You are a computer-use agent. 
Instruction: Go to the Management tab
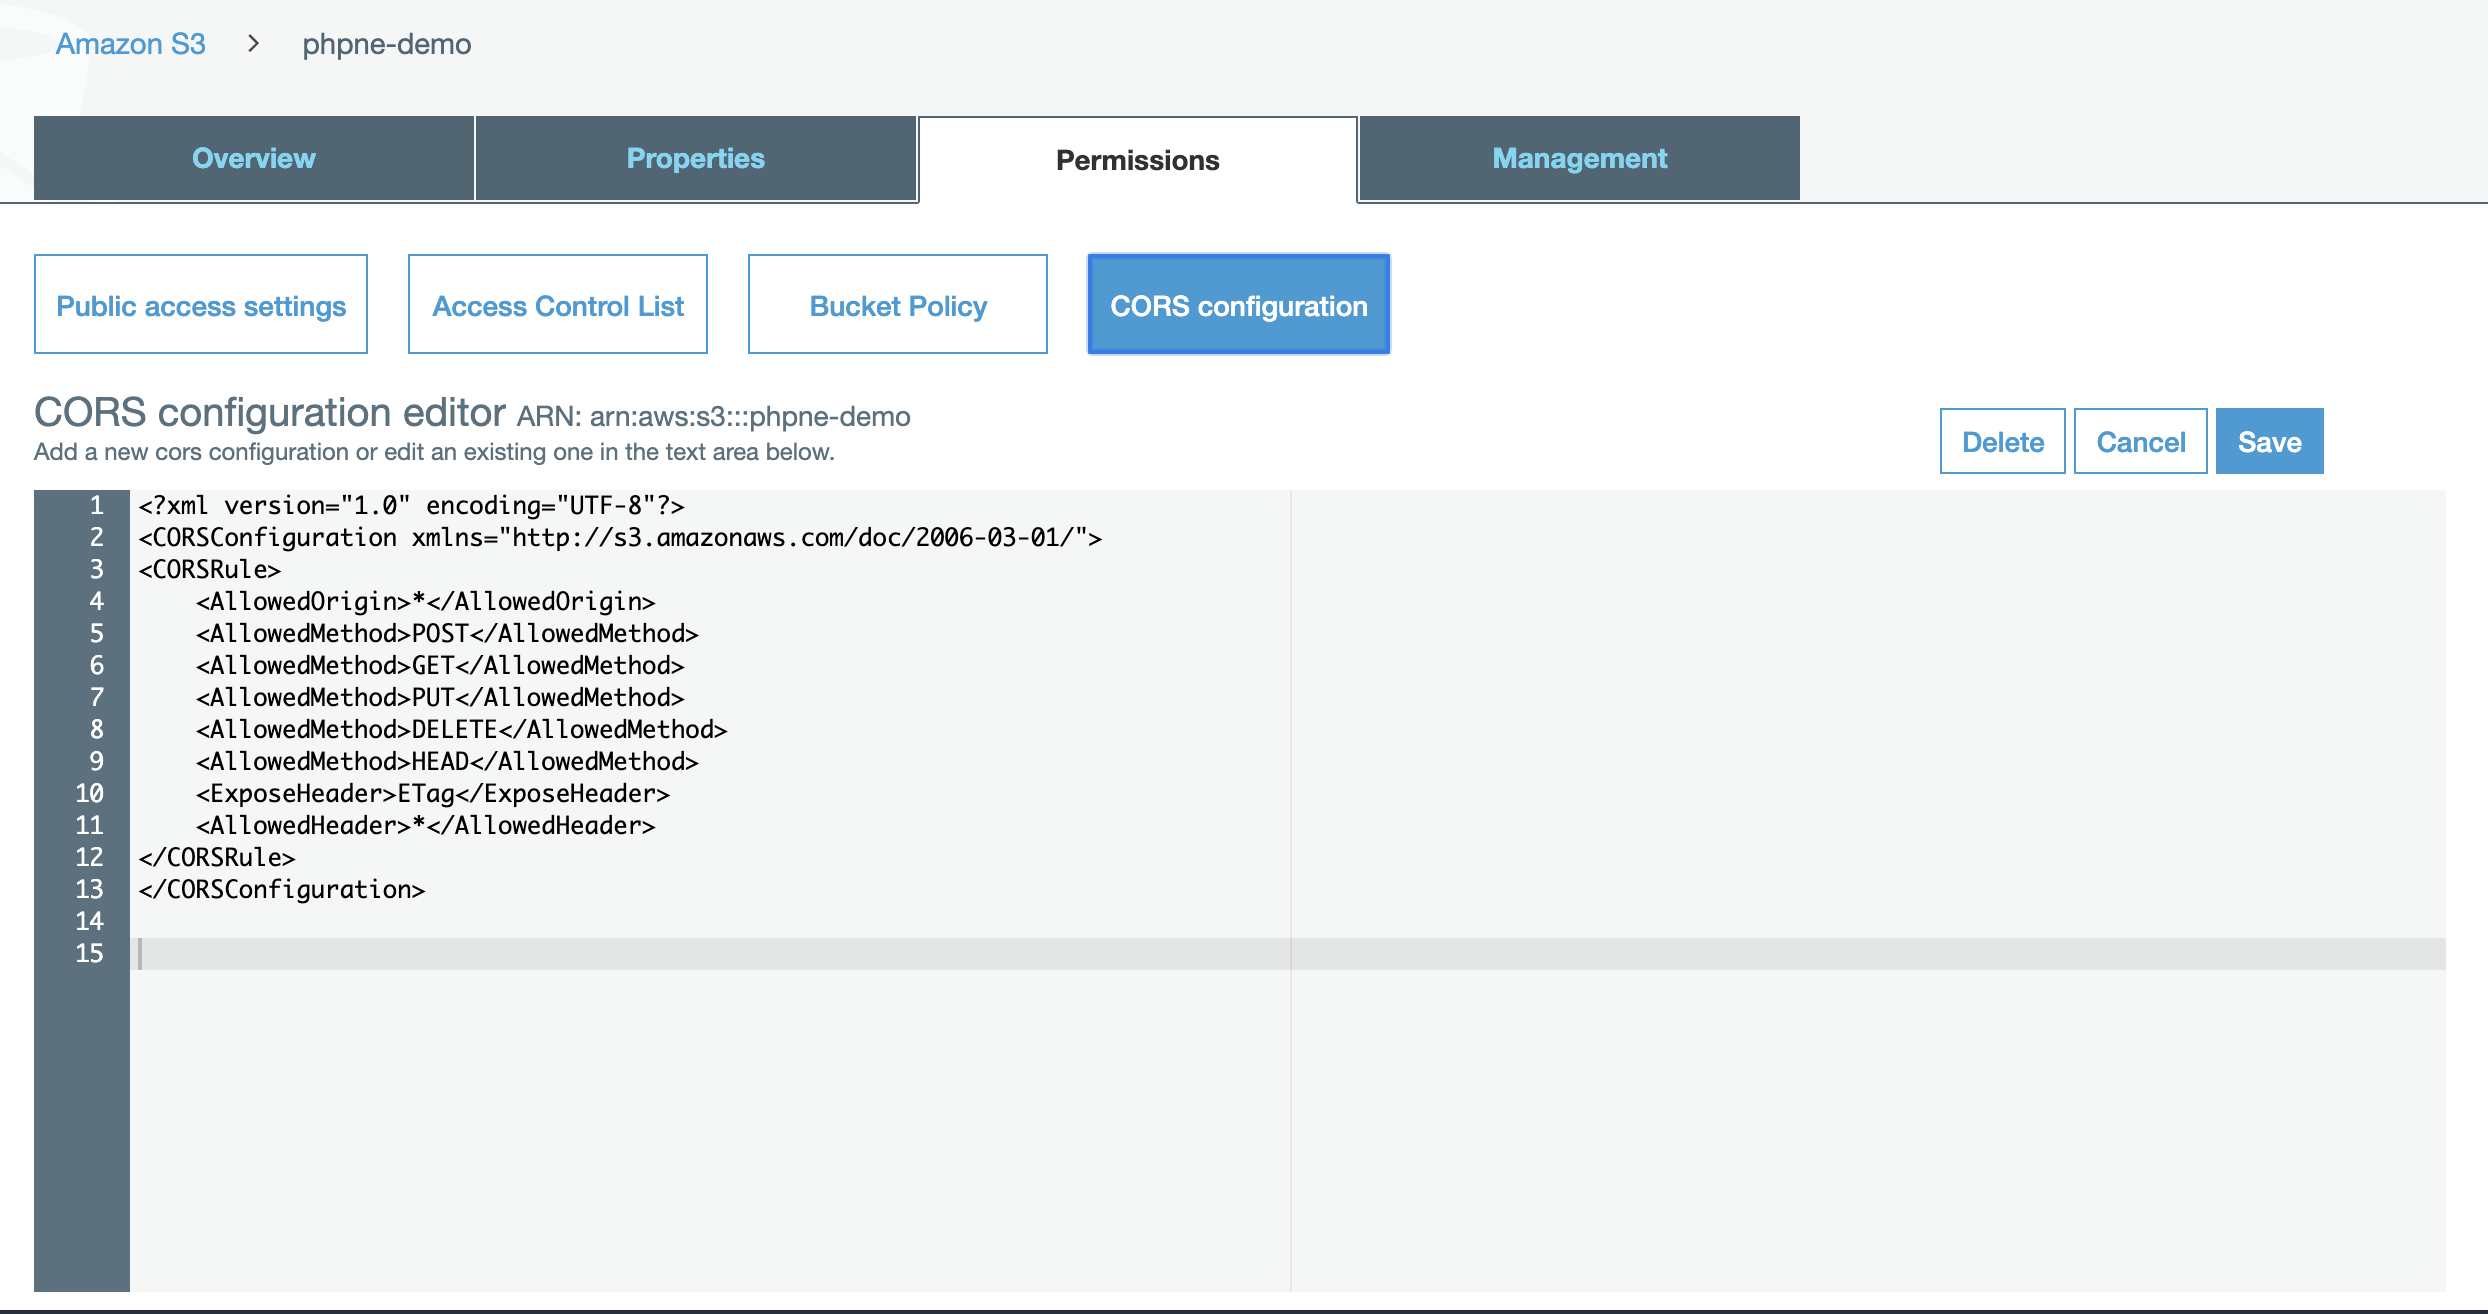tap(1579, 158)
